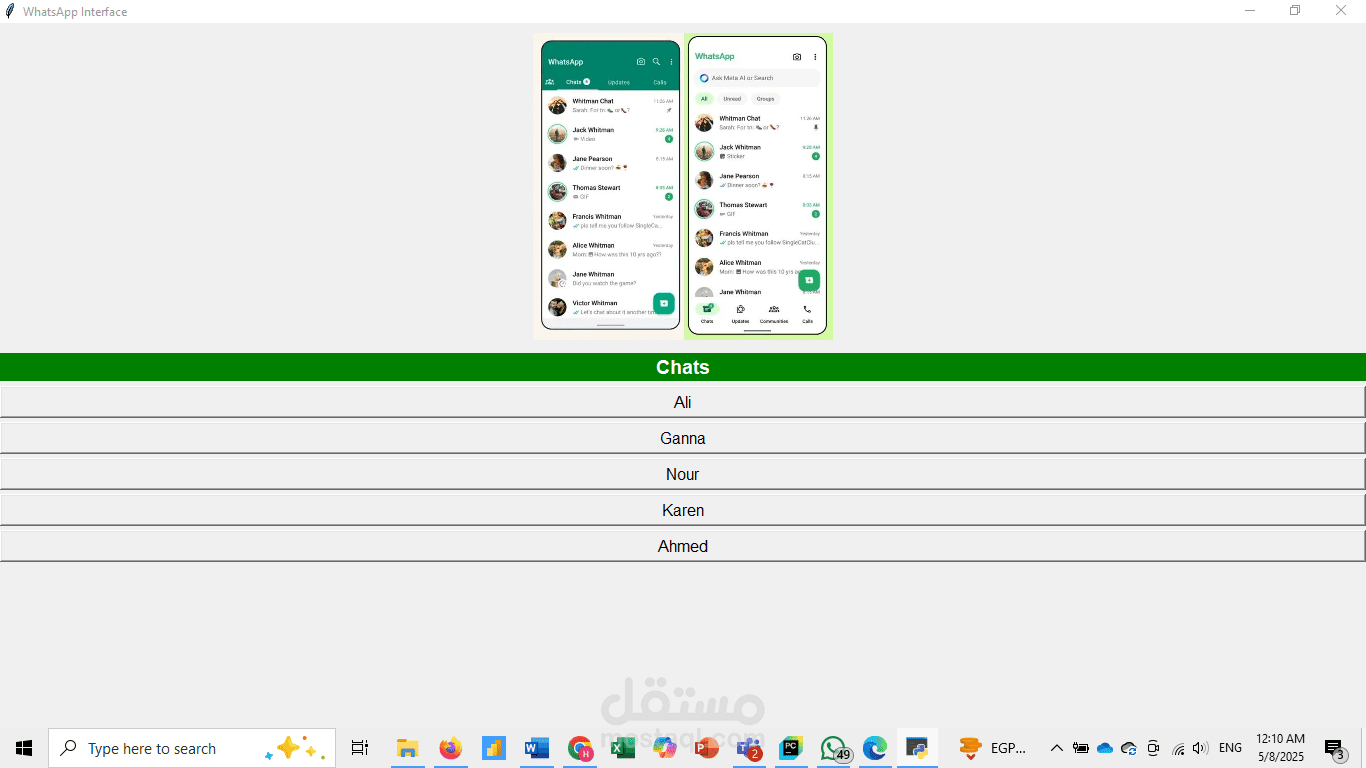The image size is (1366, 768).
Task: Open the chat with Karen
Action: pos(683,510)
